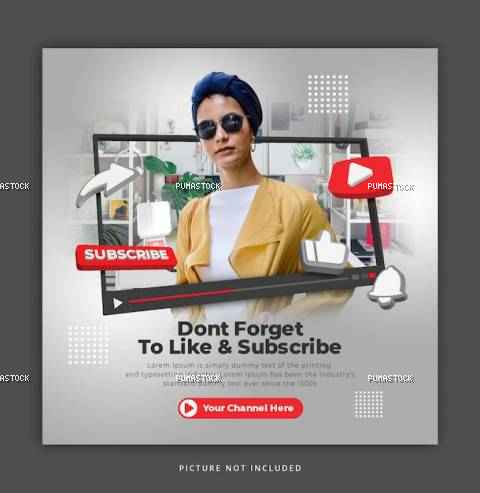This screenshot has height=493, width=480.
Task: Click the white notification bell icon
Action: click(x=387, y=287)
